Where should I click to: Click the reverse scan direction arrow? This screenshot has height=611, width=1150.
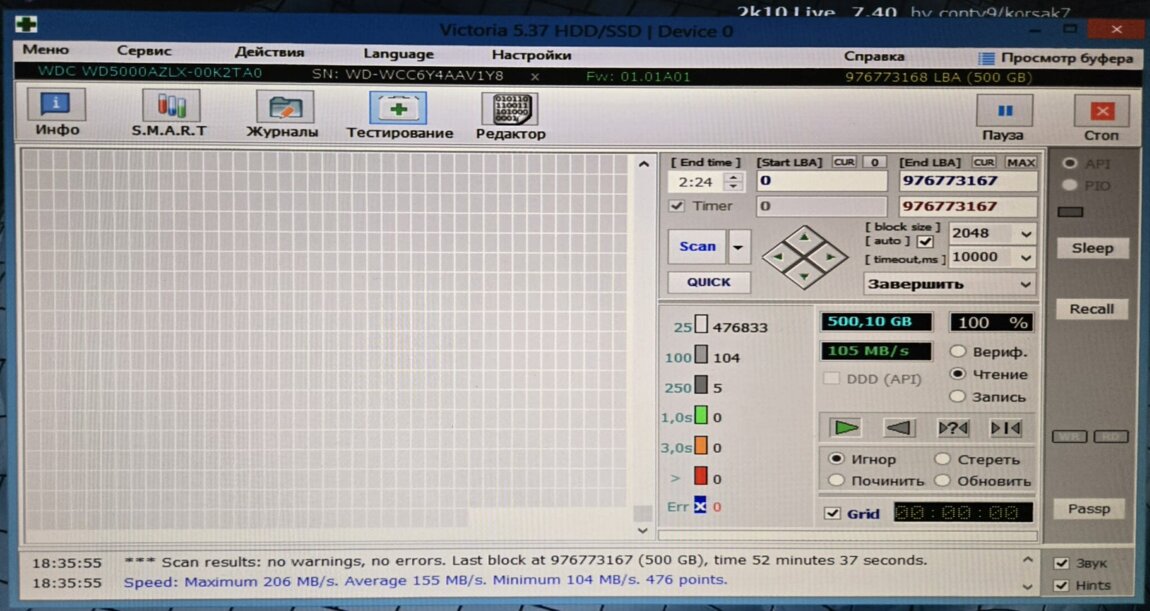[x=899, y=428]
